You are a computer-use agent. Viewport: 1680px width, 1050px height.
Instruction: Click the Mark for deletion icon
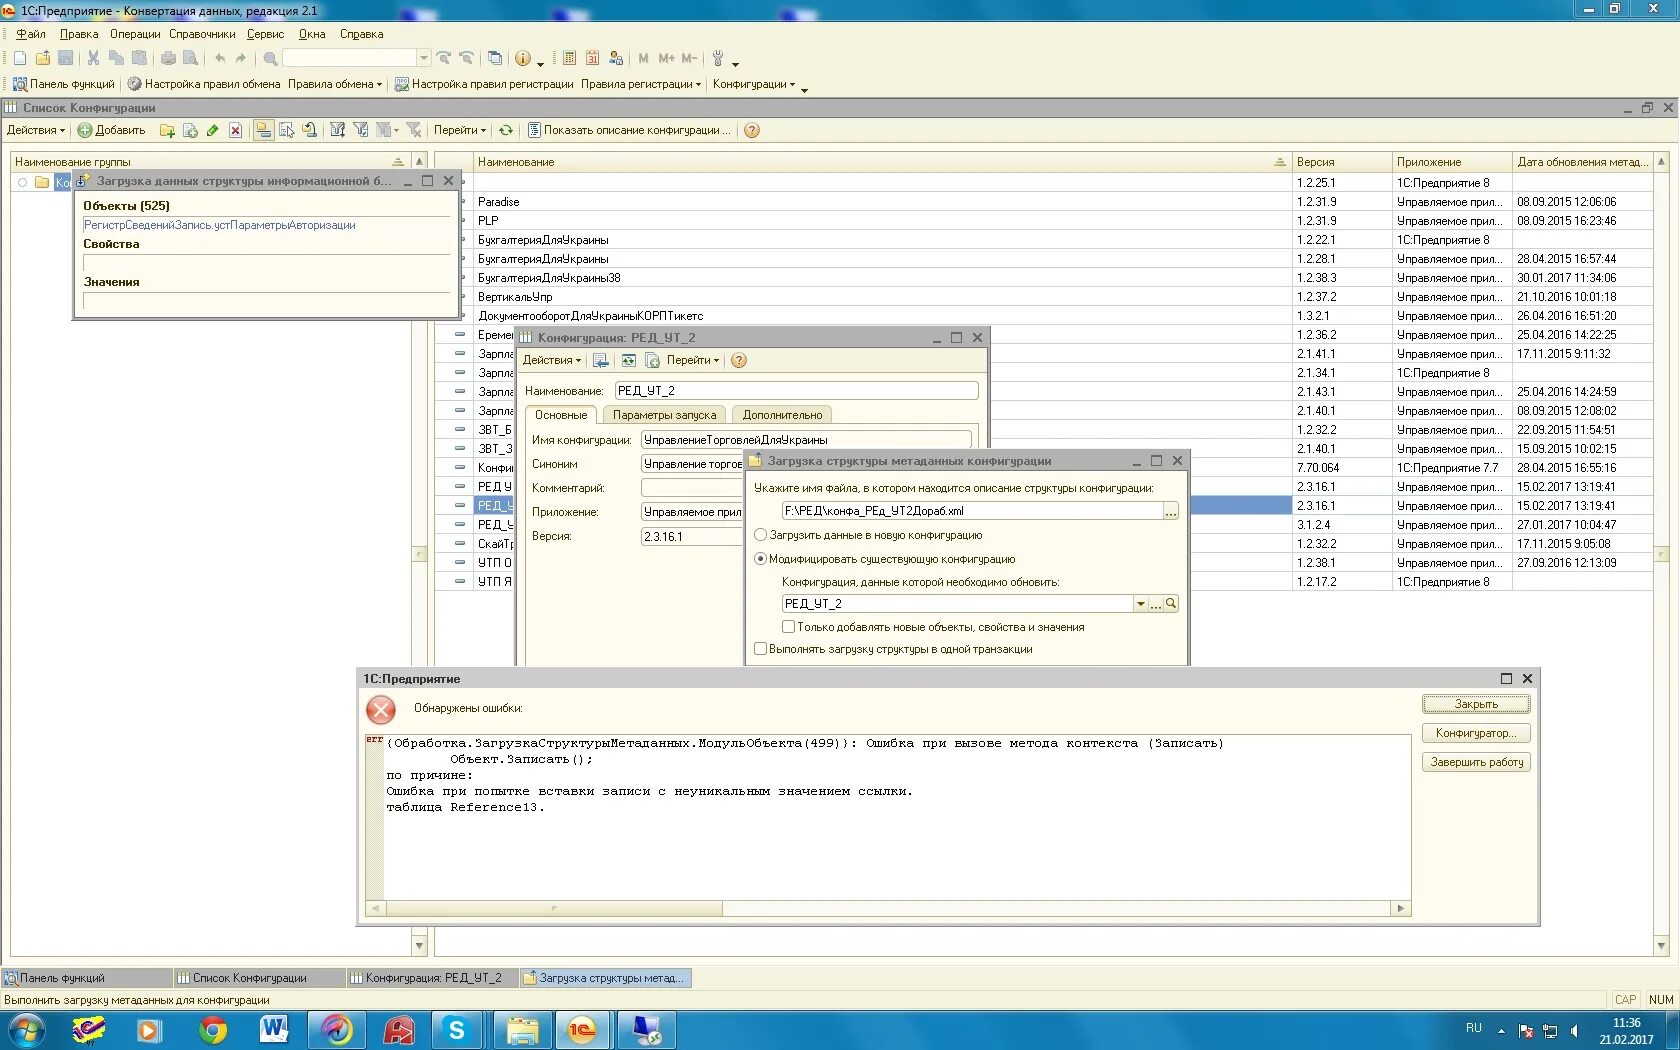[x=235, y=130]
